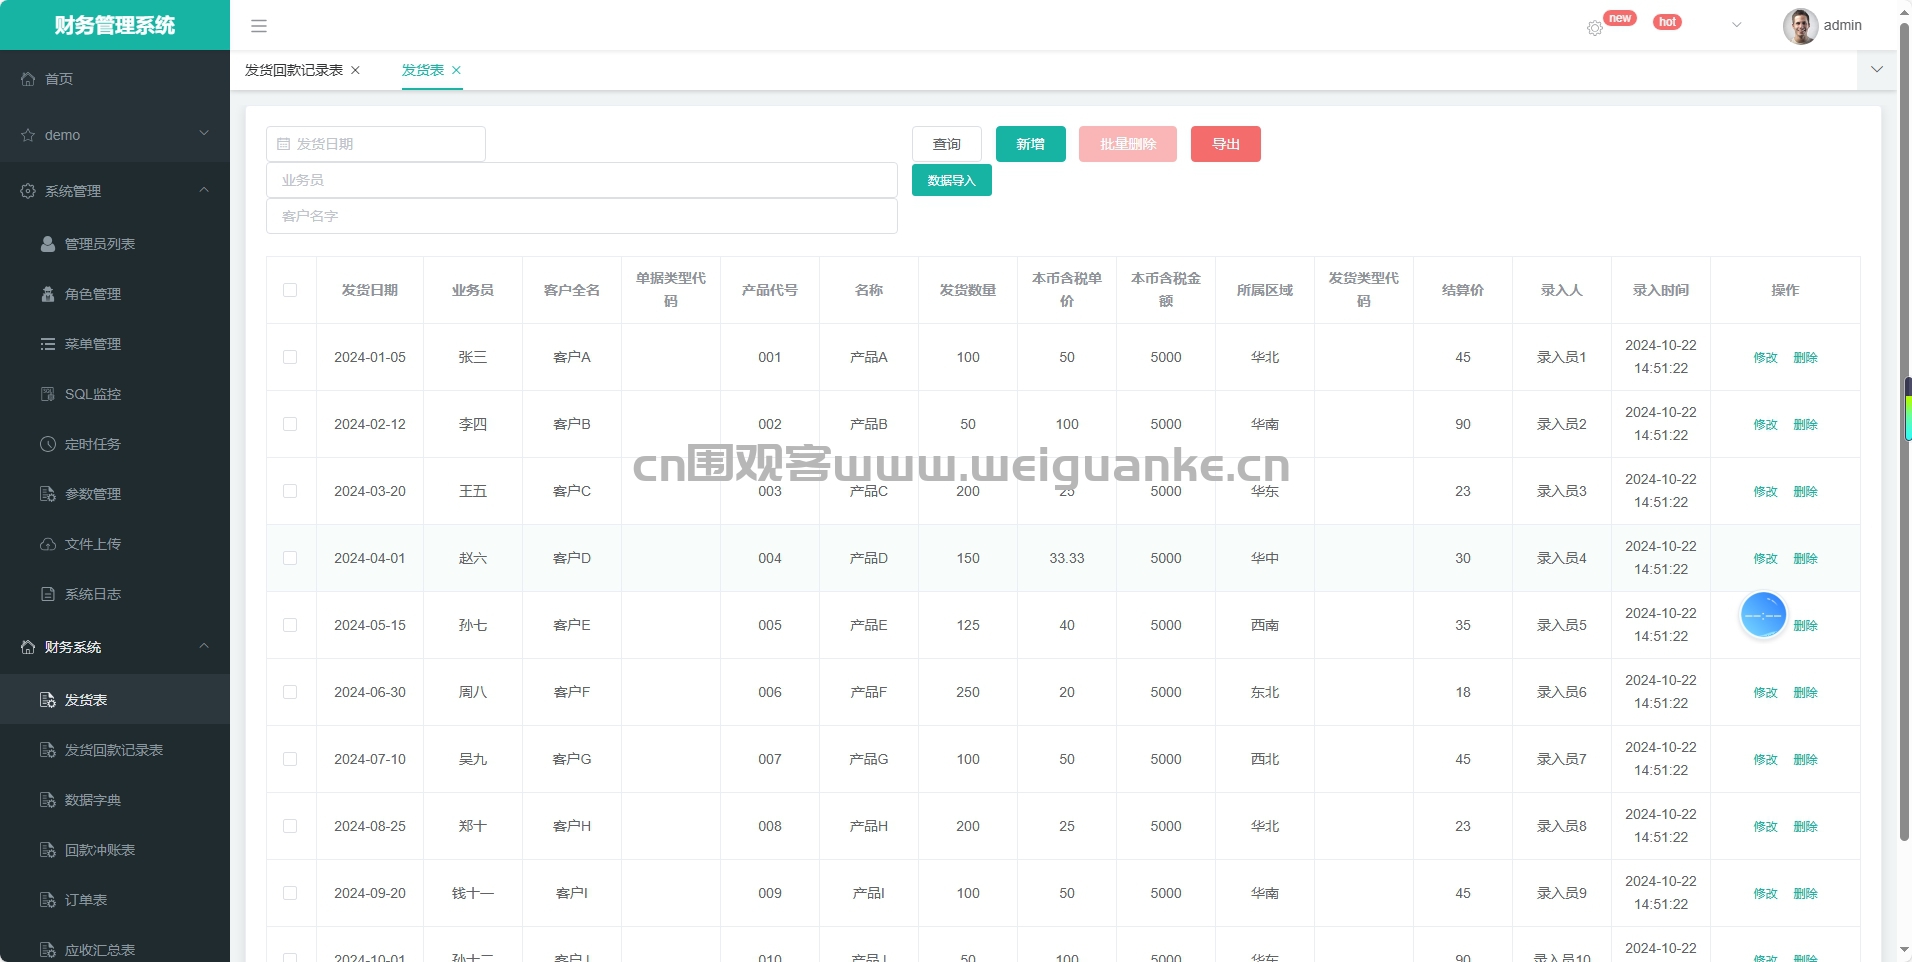
Task: Click the 财务管理系统 logo title
Action: tap(115, 25)
